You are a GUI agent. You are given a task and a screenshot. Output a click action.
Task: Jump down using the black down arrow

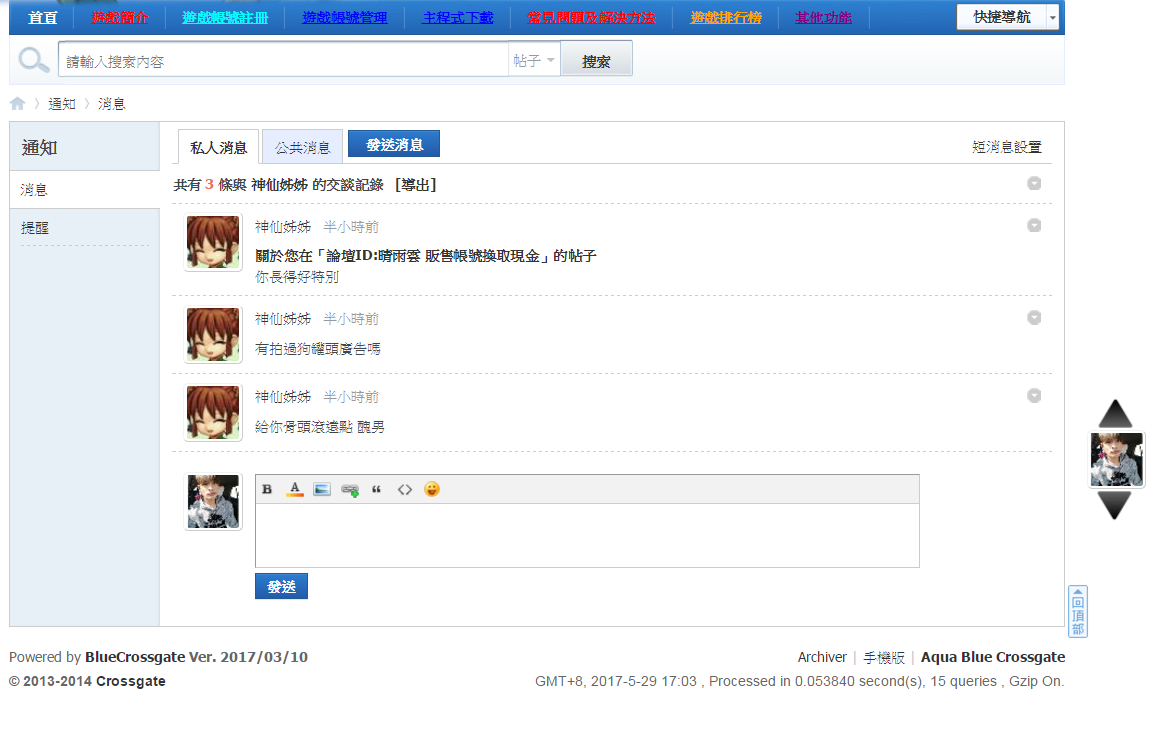pos(1115,506)
